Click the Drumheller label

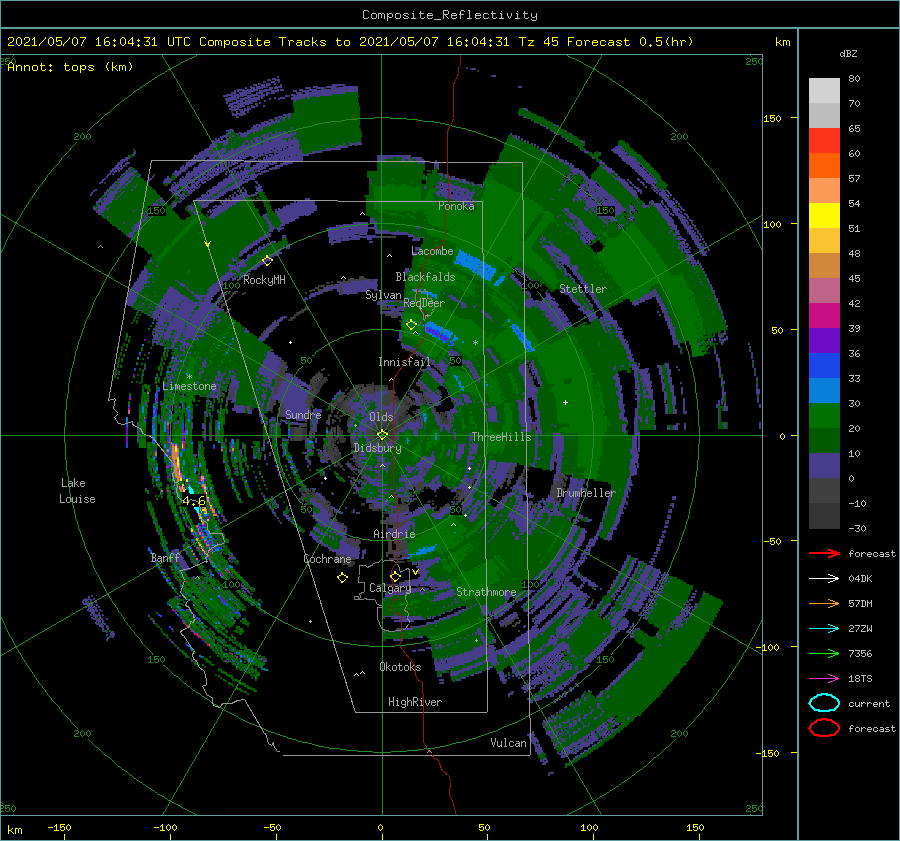[x=586, y=493]
